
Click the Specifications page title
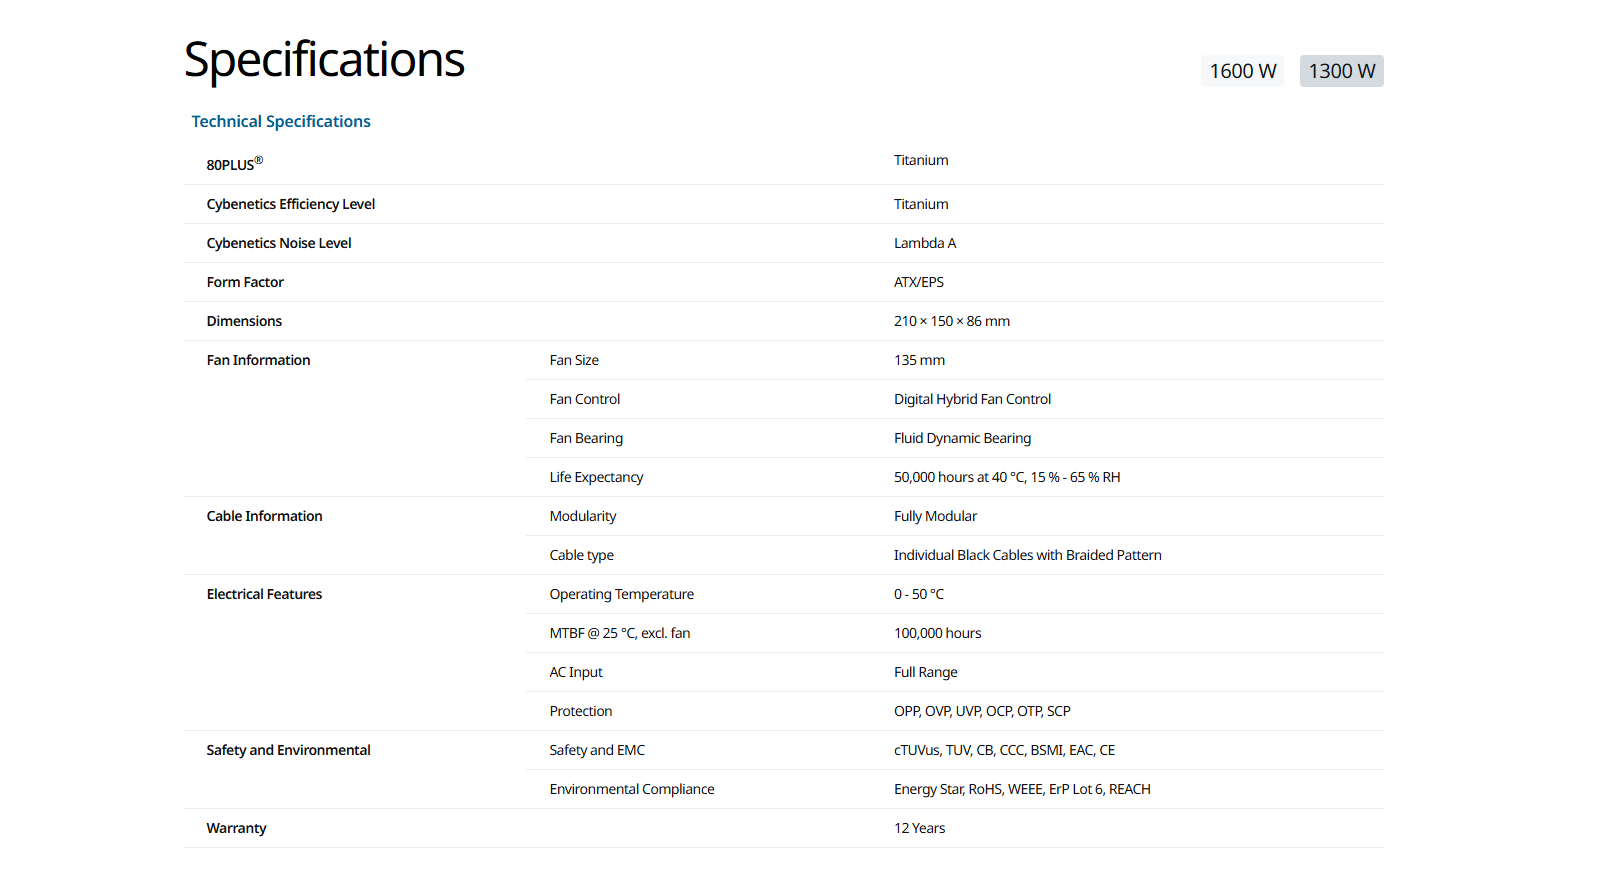pyautogui.click(x=324, y=59)
